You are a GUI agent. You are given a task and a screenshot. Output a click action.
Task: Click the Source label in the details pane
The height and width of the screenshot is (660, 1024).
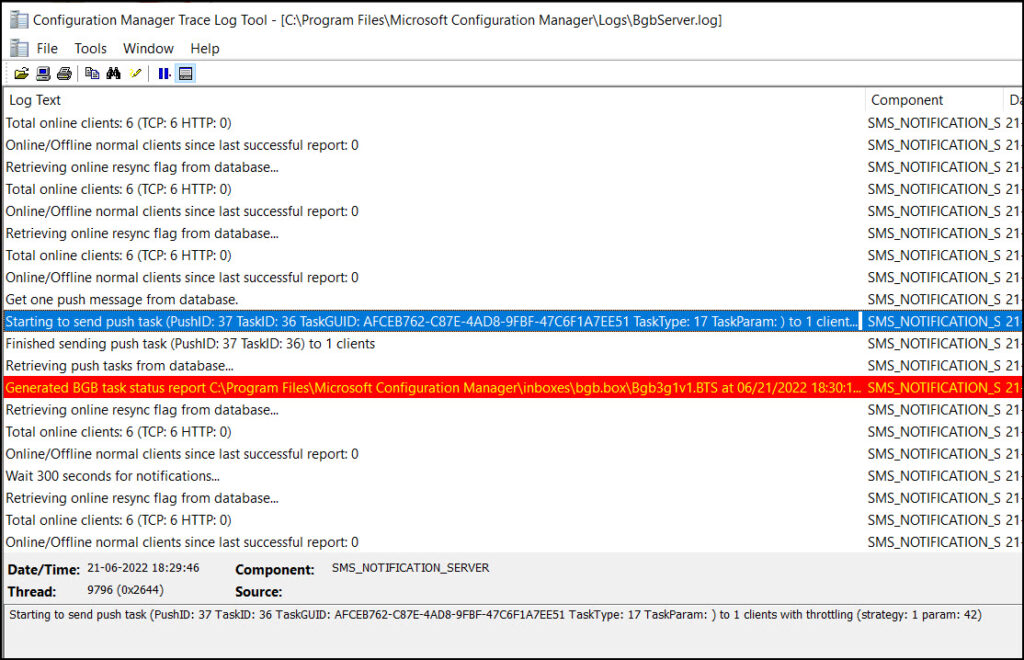[x=259, y=591]
